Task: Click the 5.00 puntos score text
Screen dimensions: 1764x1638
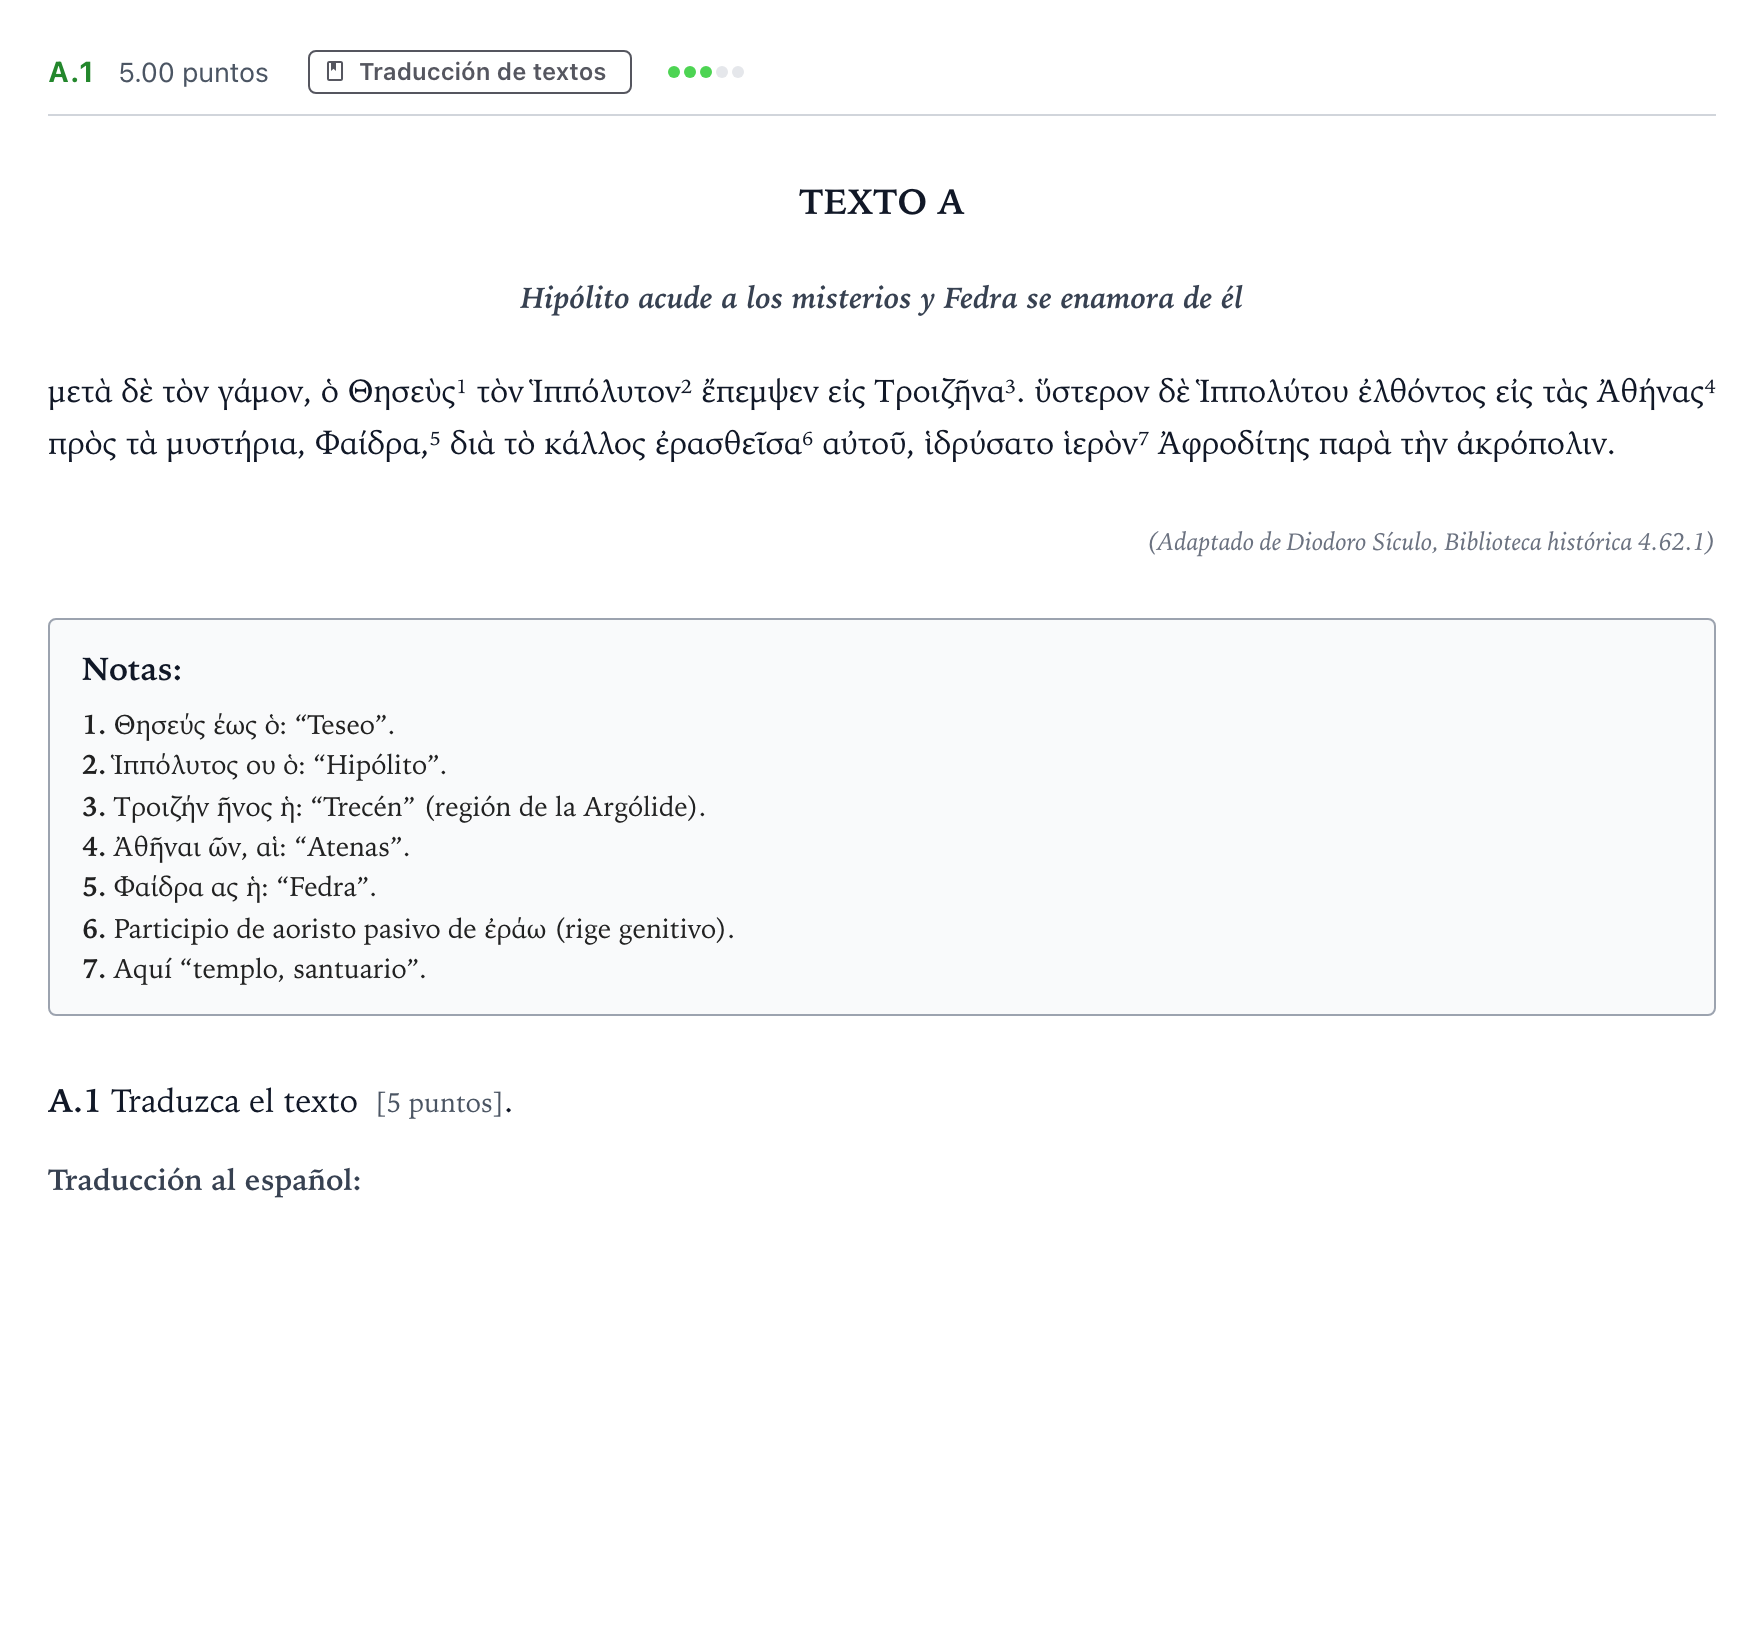Action: click(x=193, y=73)
